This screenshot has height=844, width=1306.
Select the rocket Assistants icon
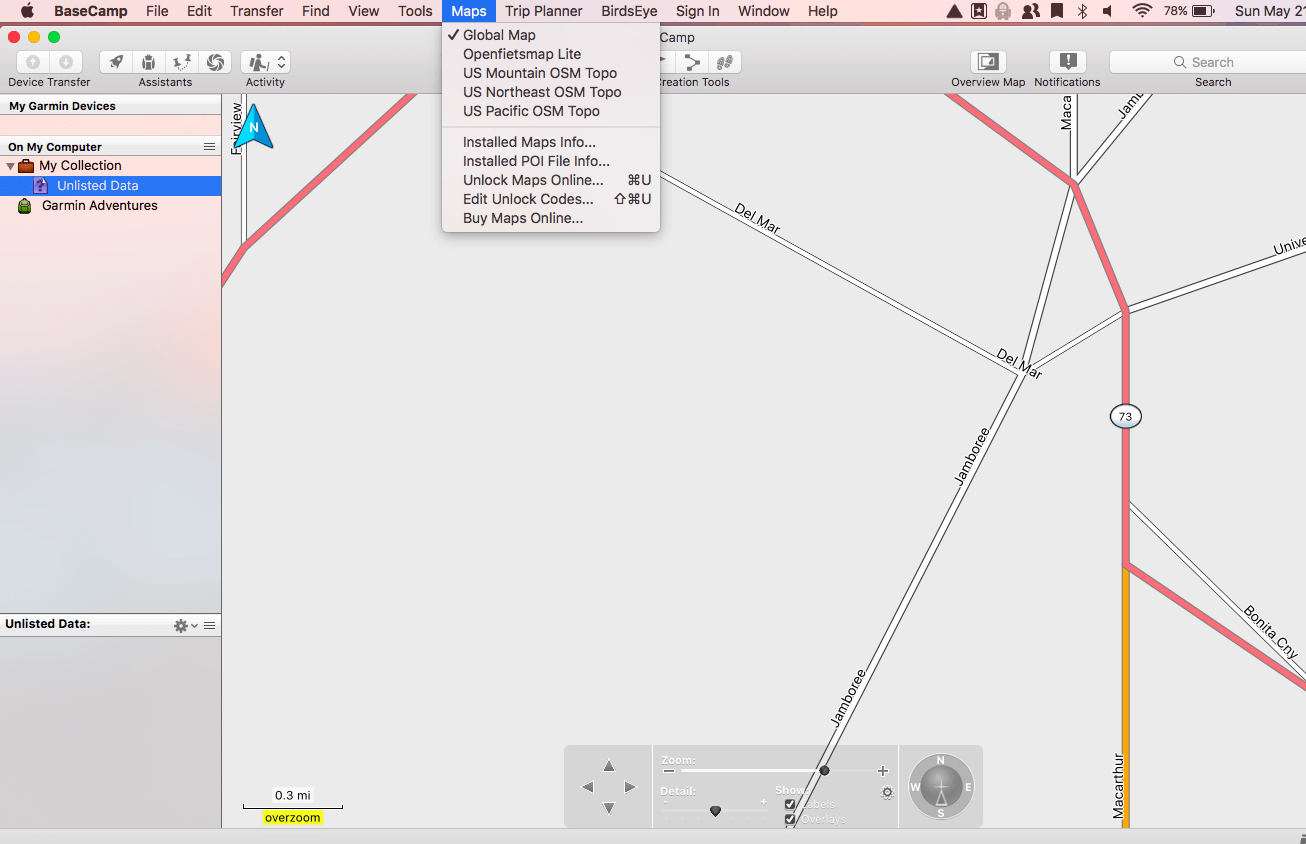click(x=116, y=62)
